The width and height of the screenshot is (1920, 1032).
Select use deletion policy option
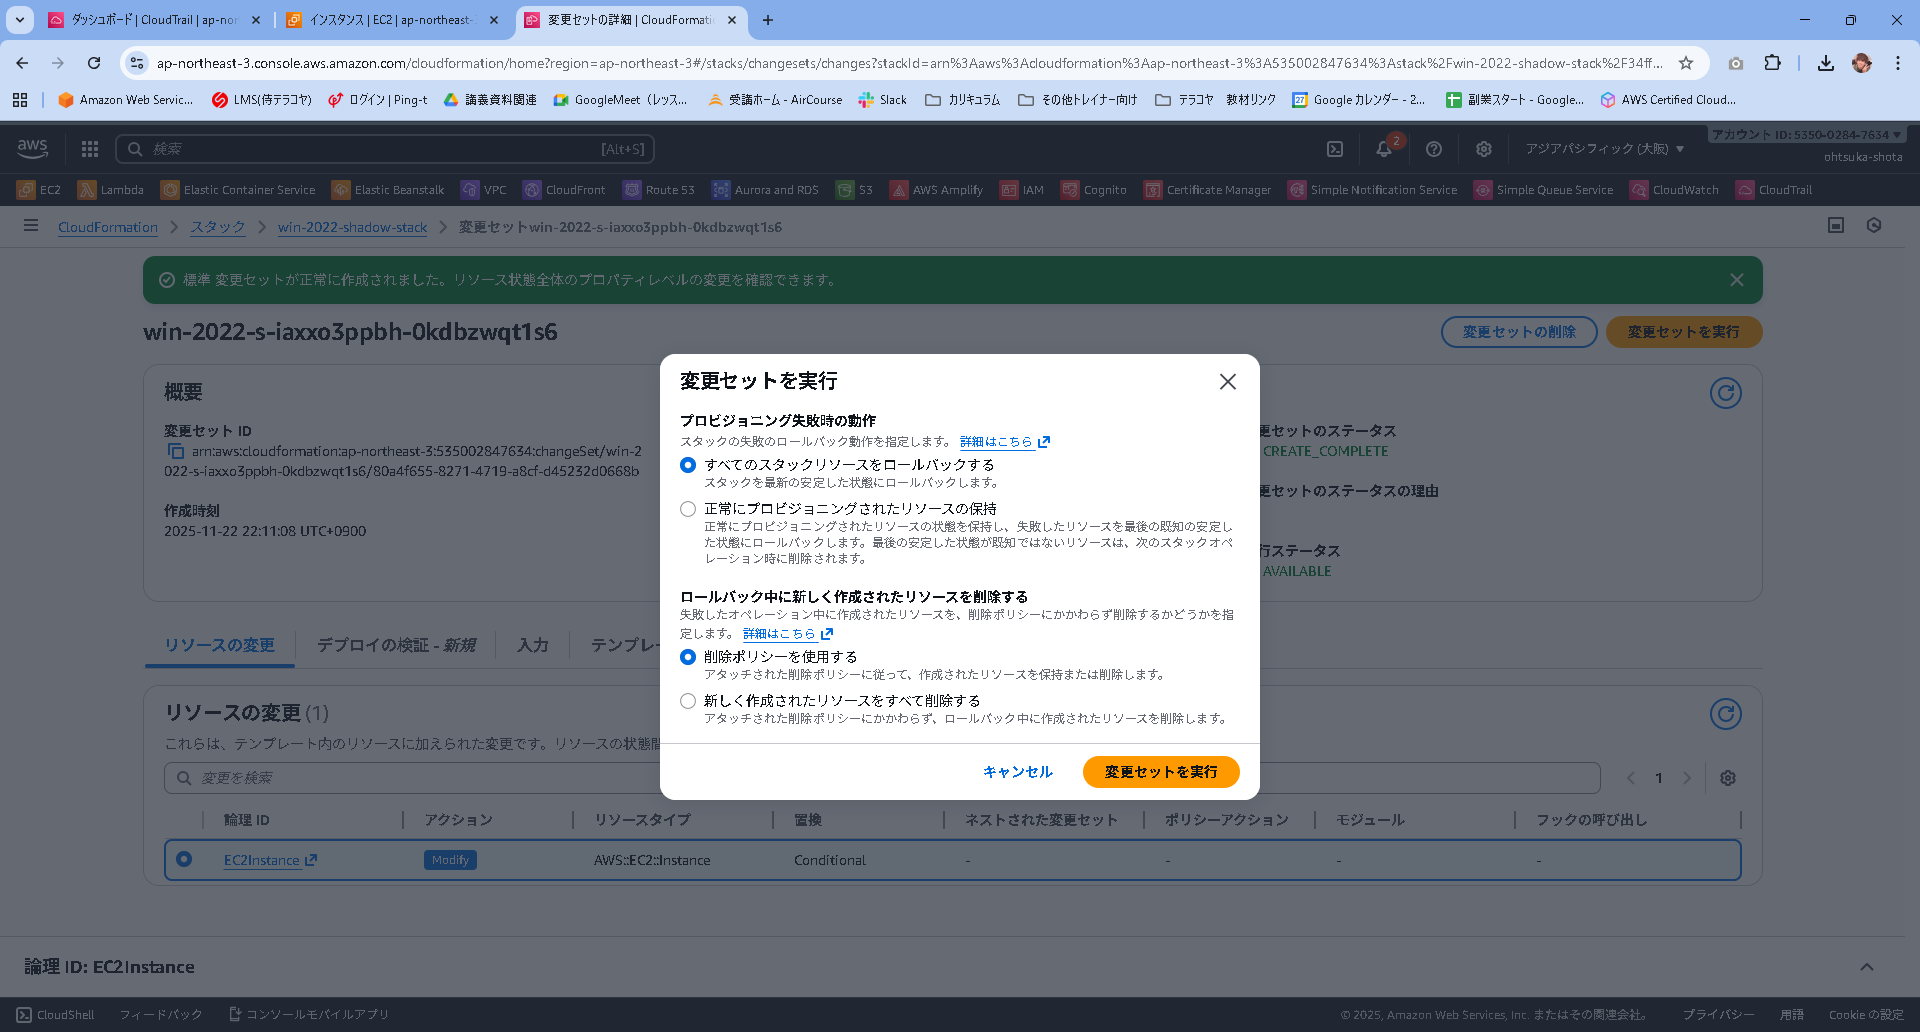[688, 657]
